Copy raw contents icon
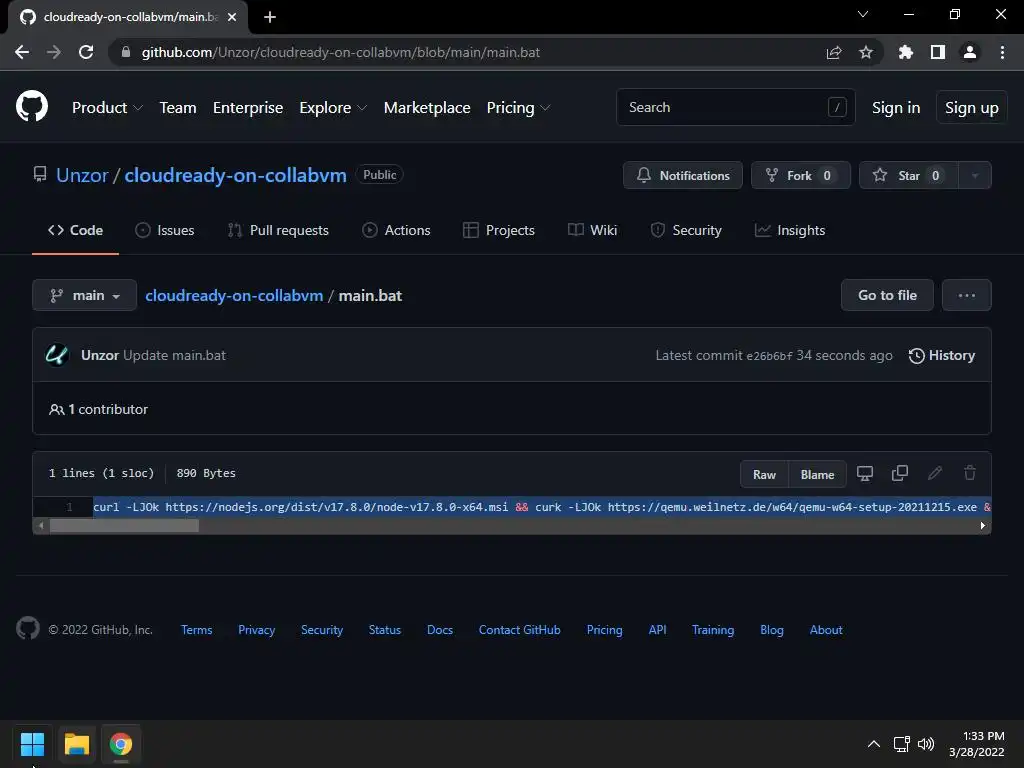Screen dimensions: 1024x768 click(900, 473)
